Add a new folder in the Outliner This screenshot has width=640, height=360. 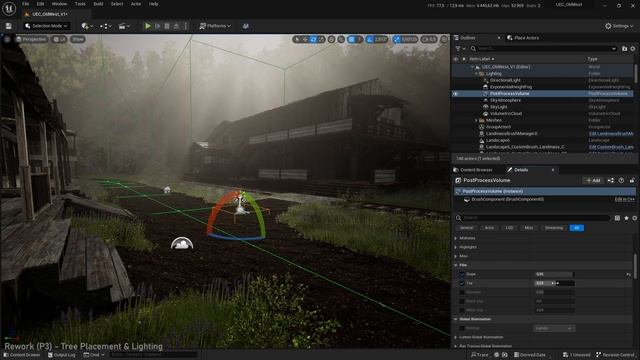tap(624, 49)
